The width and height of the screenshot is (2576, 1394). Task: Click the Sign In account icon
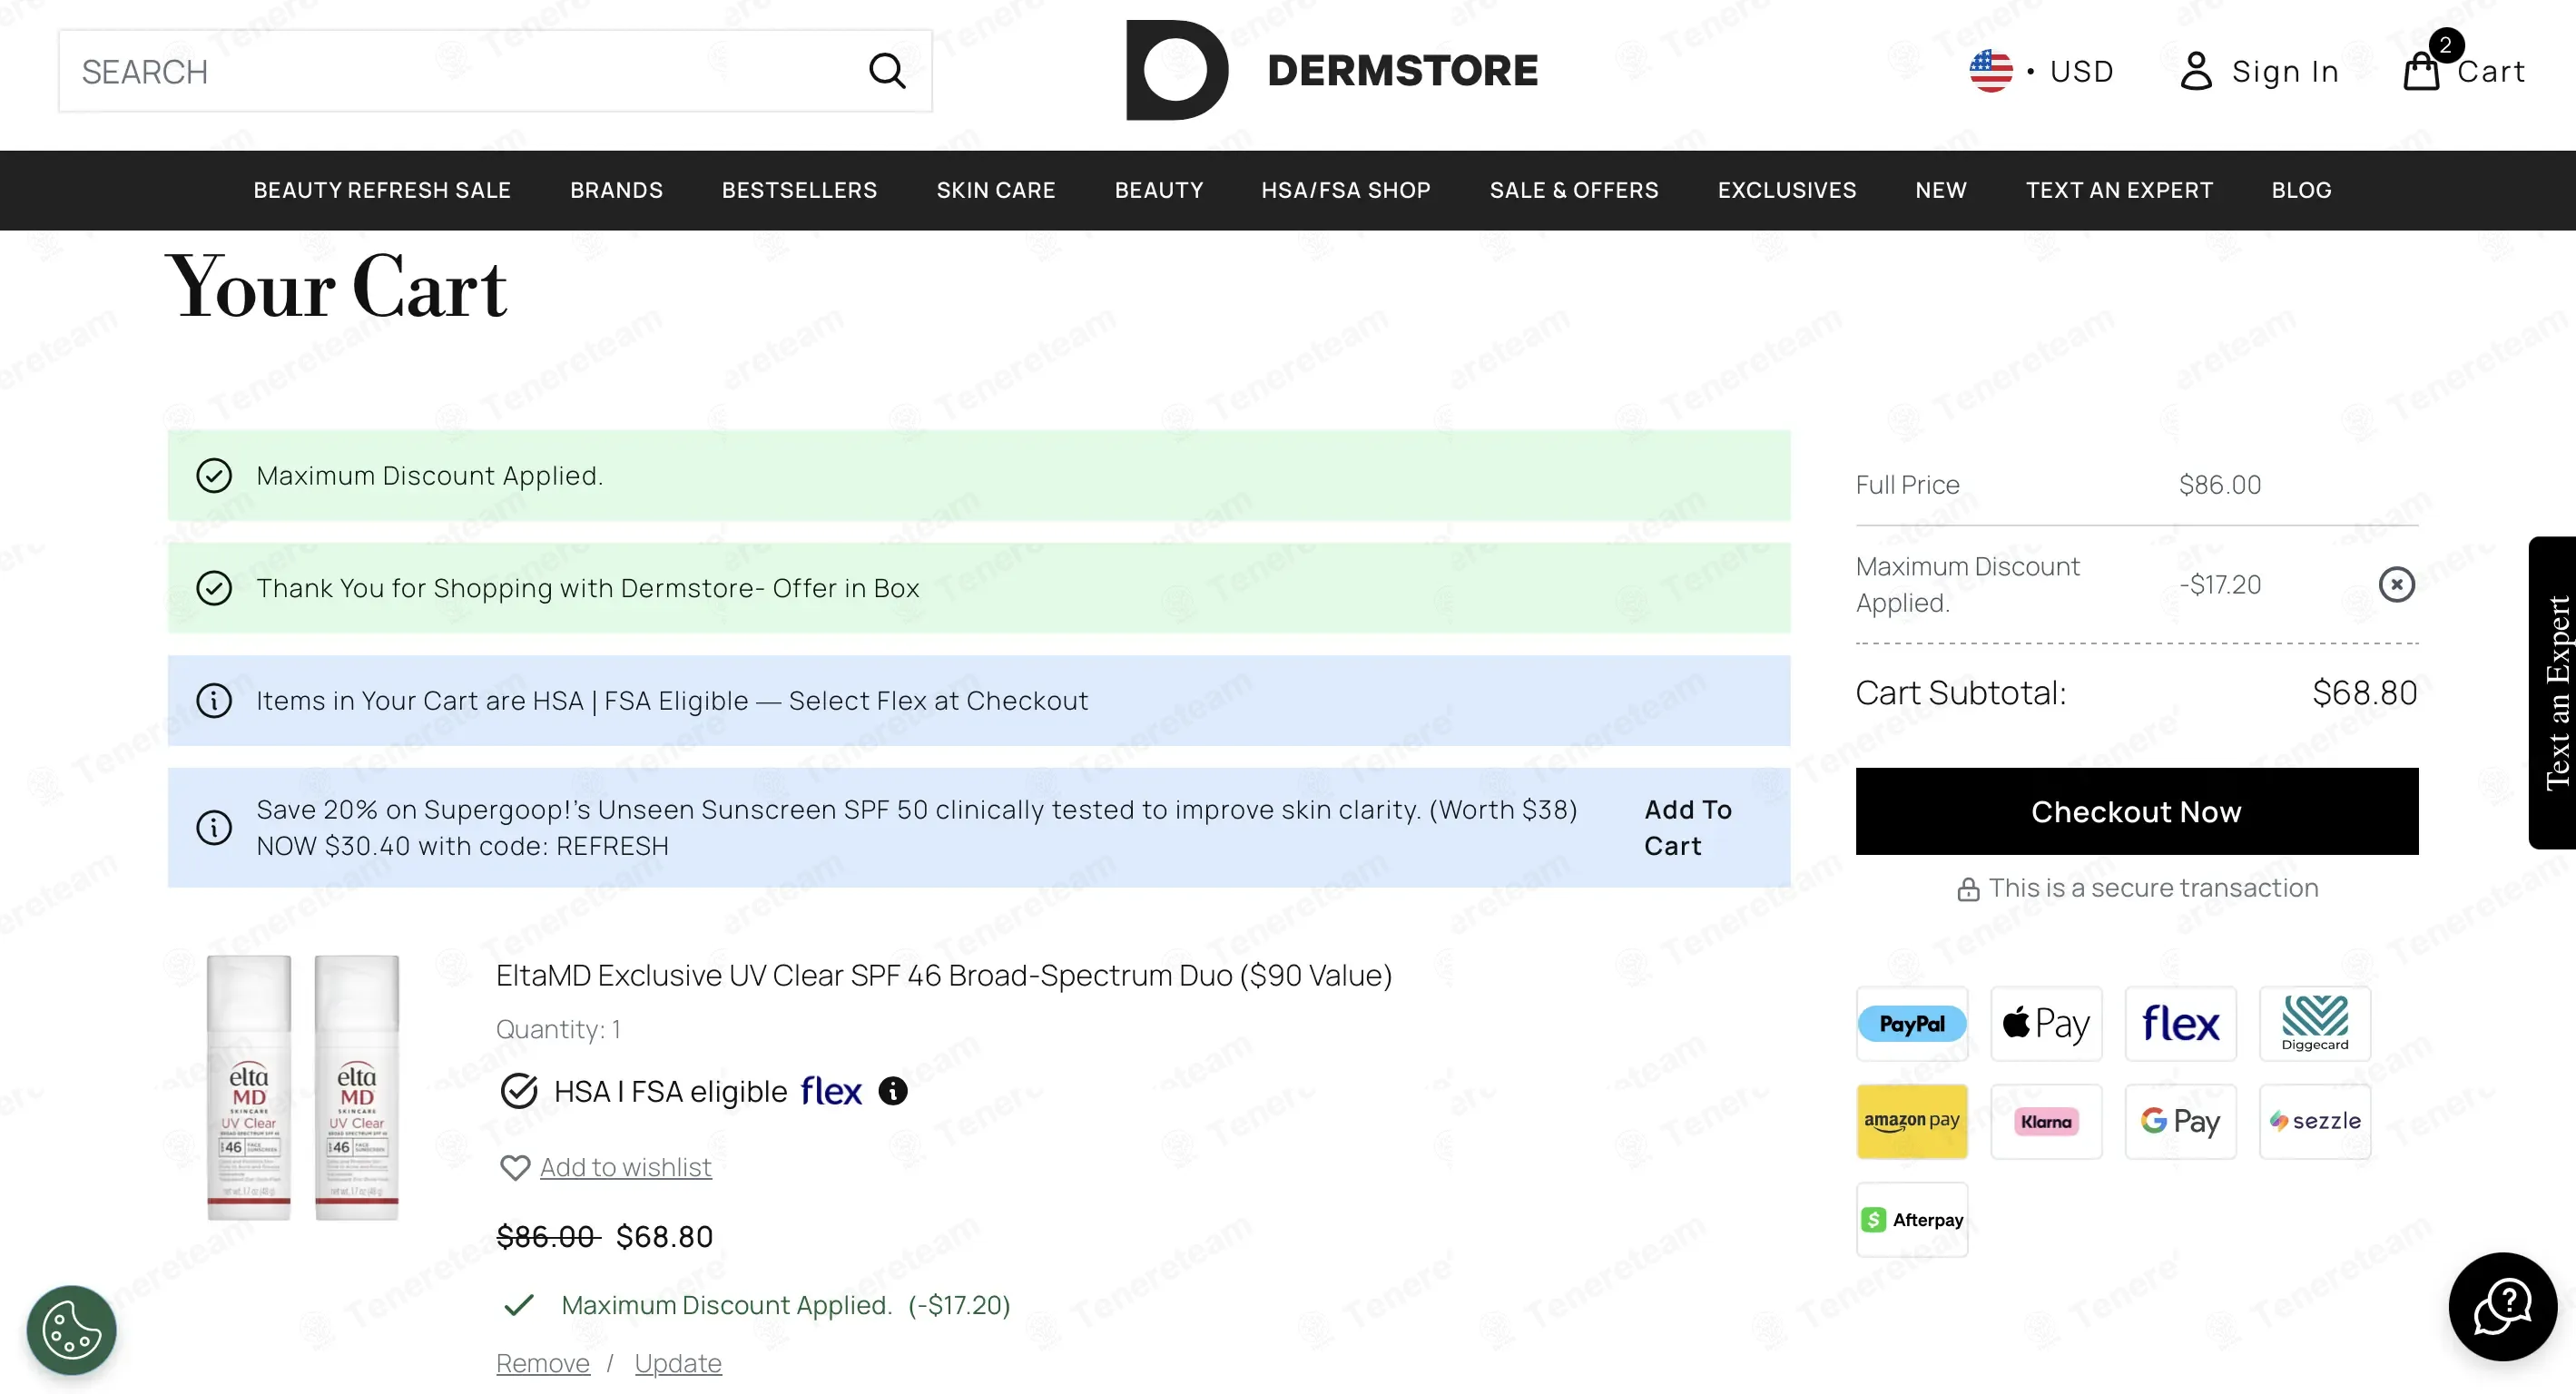click(x=2196, y=71)
